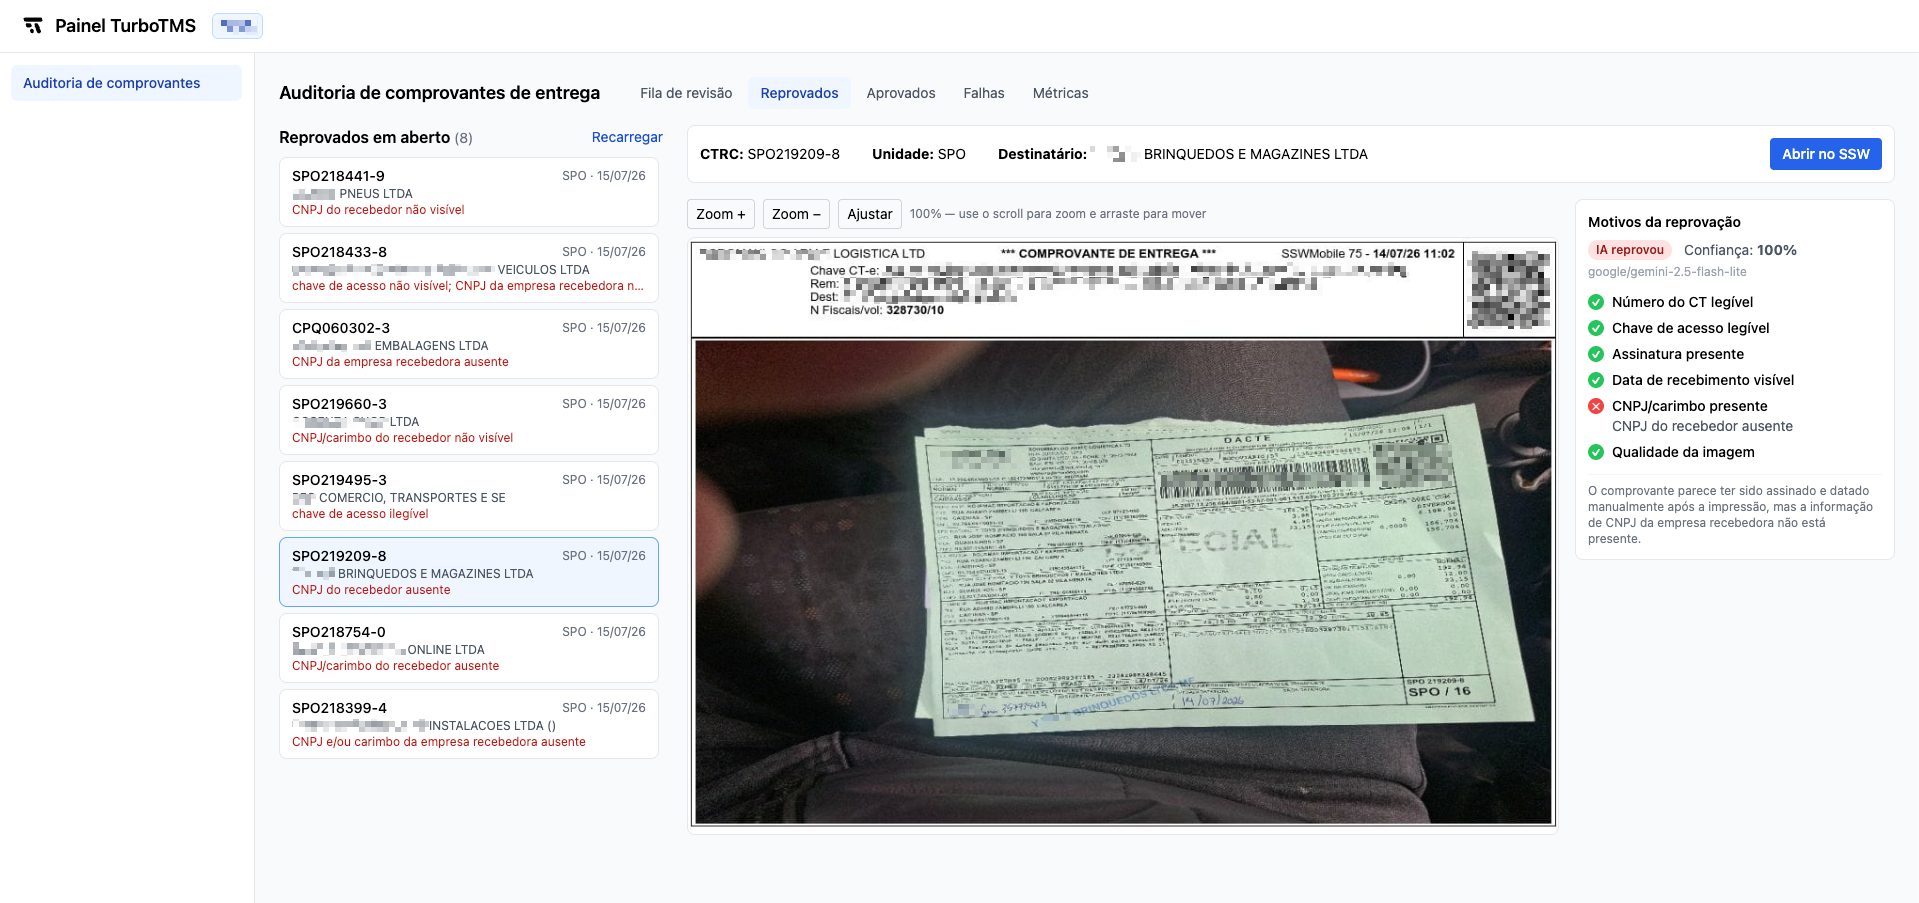The image size is (1919, 903).
Task: Select rejected item SPO219495-3
Action: 469,496
